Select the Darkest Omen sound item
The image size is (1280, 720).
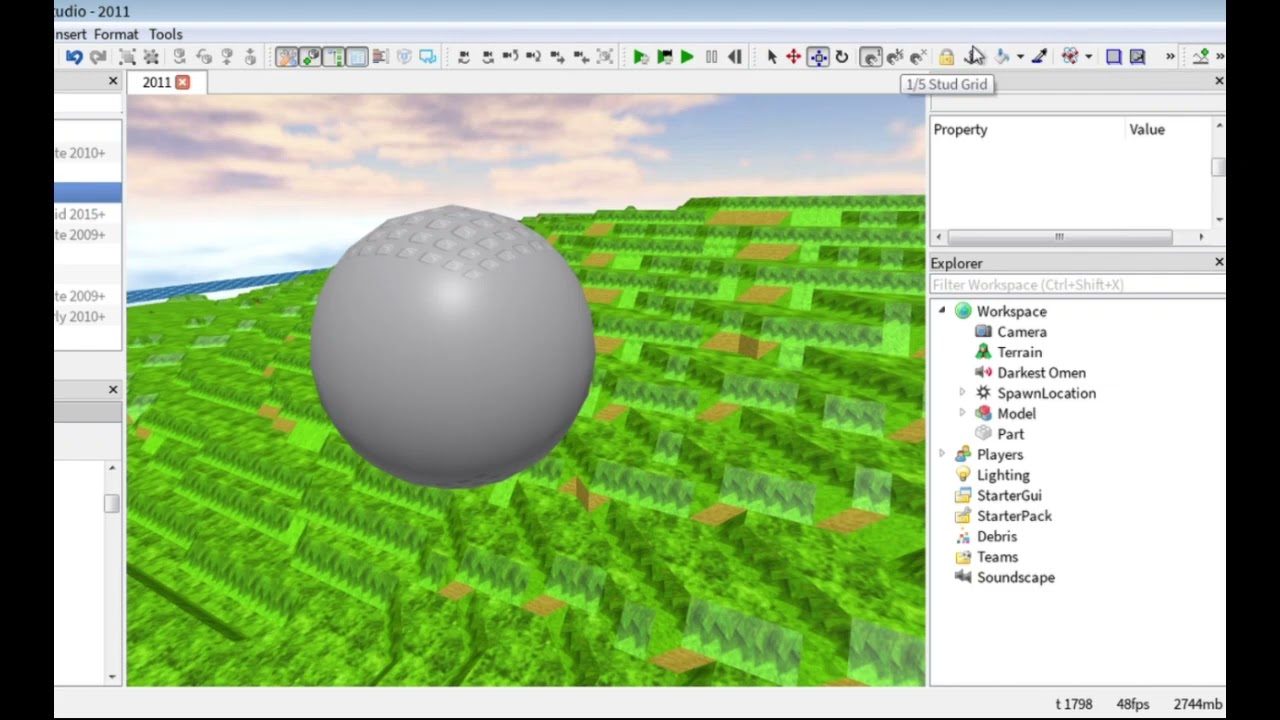(1041, 373)
